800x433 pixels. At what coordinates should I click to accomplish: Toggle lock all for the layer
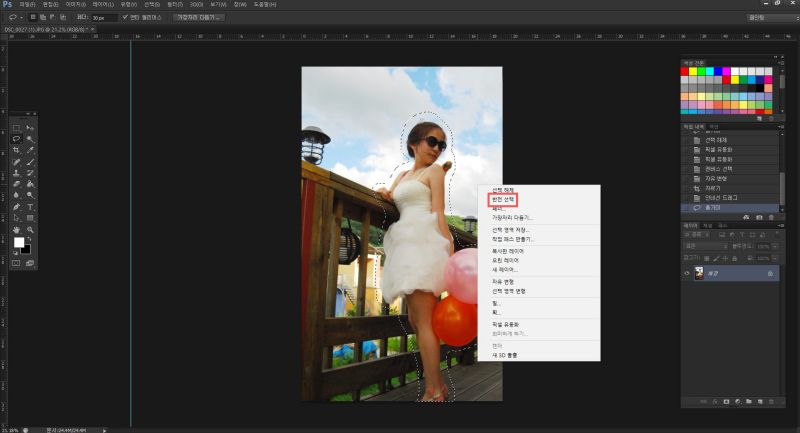(735, 259)
